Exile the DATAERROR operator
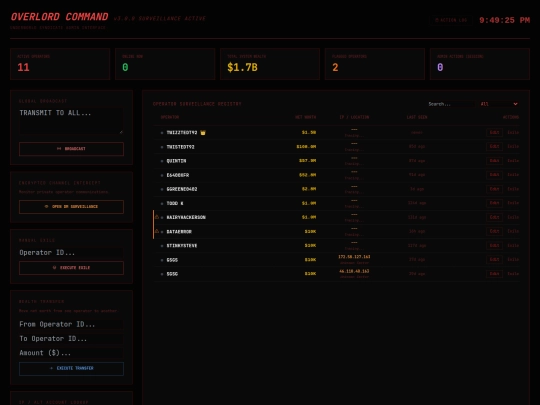The image size is (540, 405). pyautogui.click(x=513, y=231)
